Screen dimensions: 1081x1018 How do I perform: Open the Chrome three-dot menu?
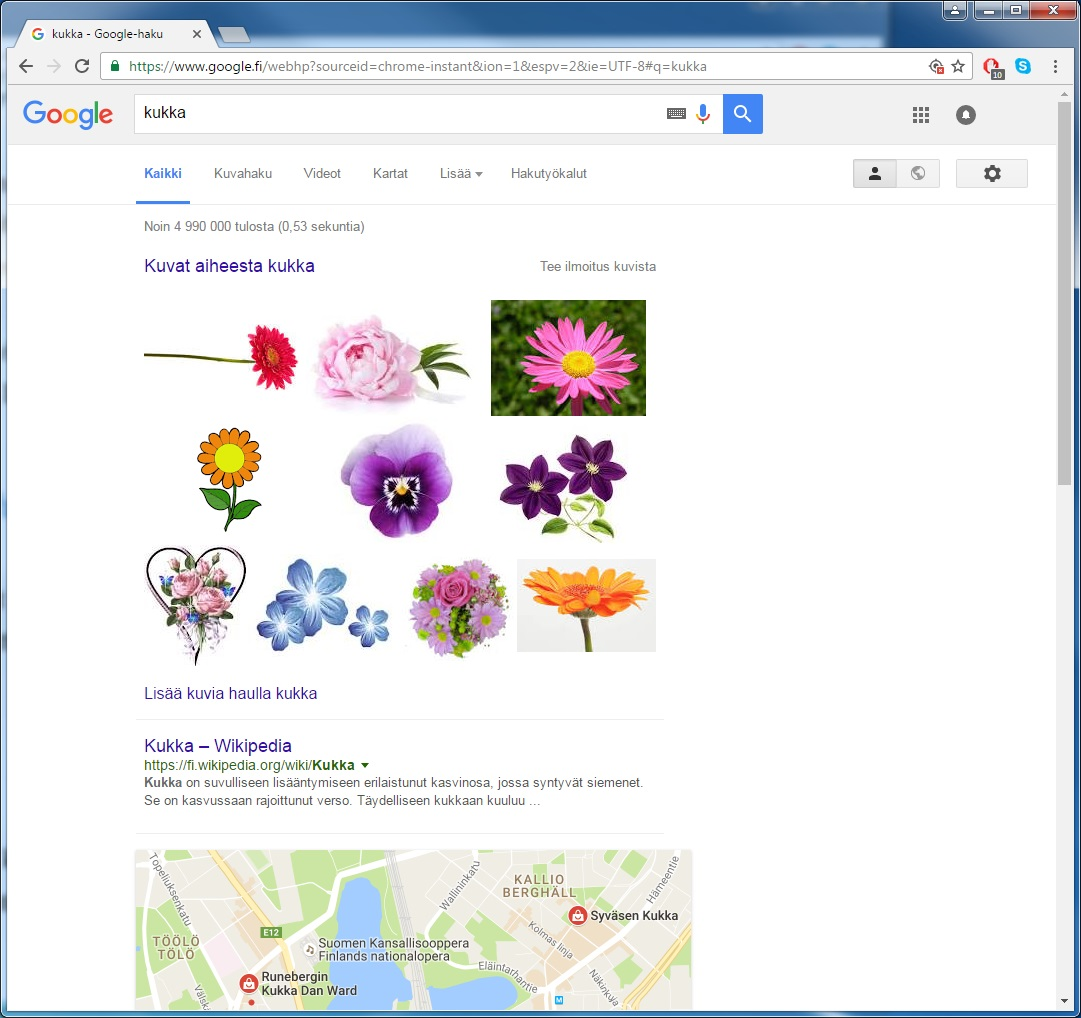tap(1055, 66)
